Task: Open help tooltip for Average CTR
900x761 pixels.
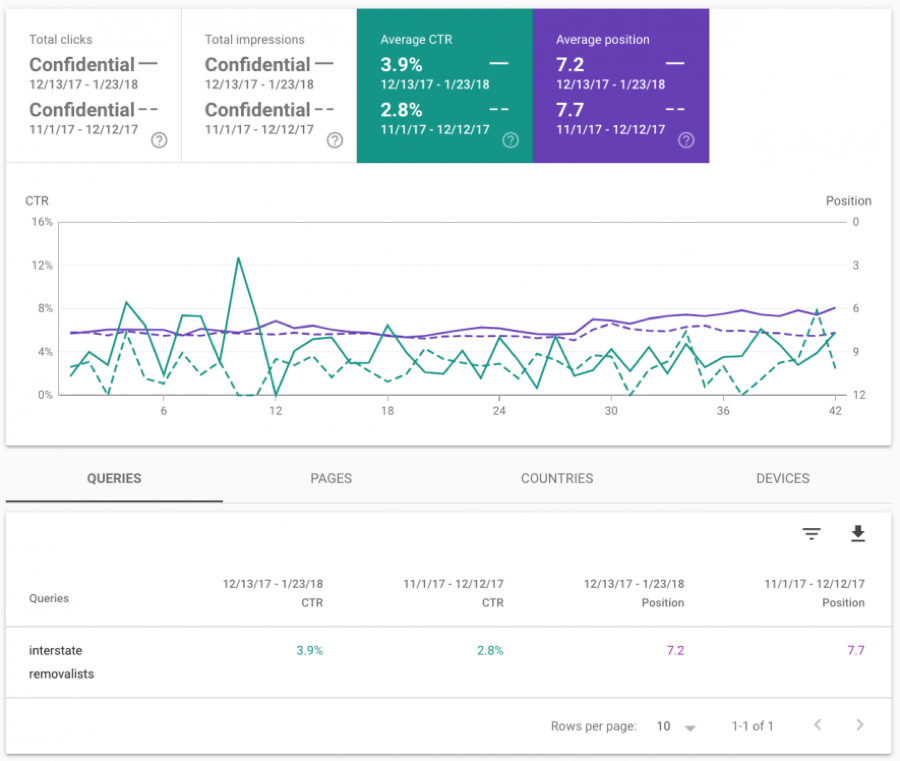Action: point(510,141)
